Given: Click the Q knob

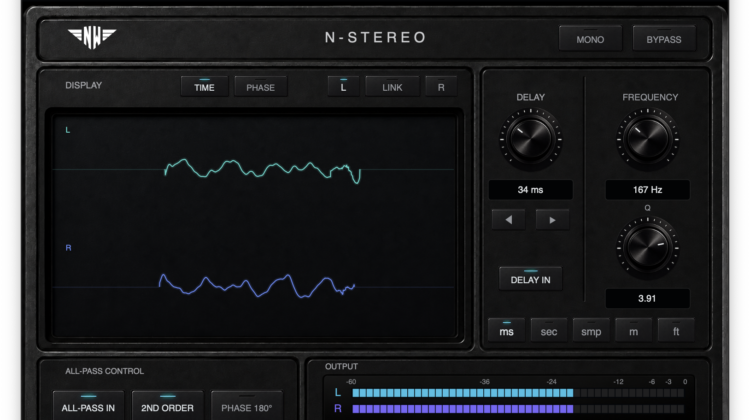Looking at the screenshot, I should tap(648, 247).
